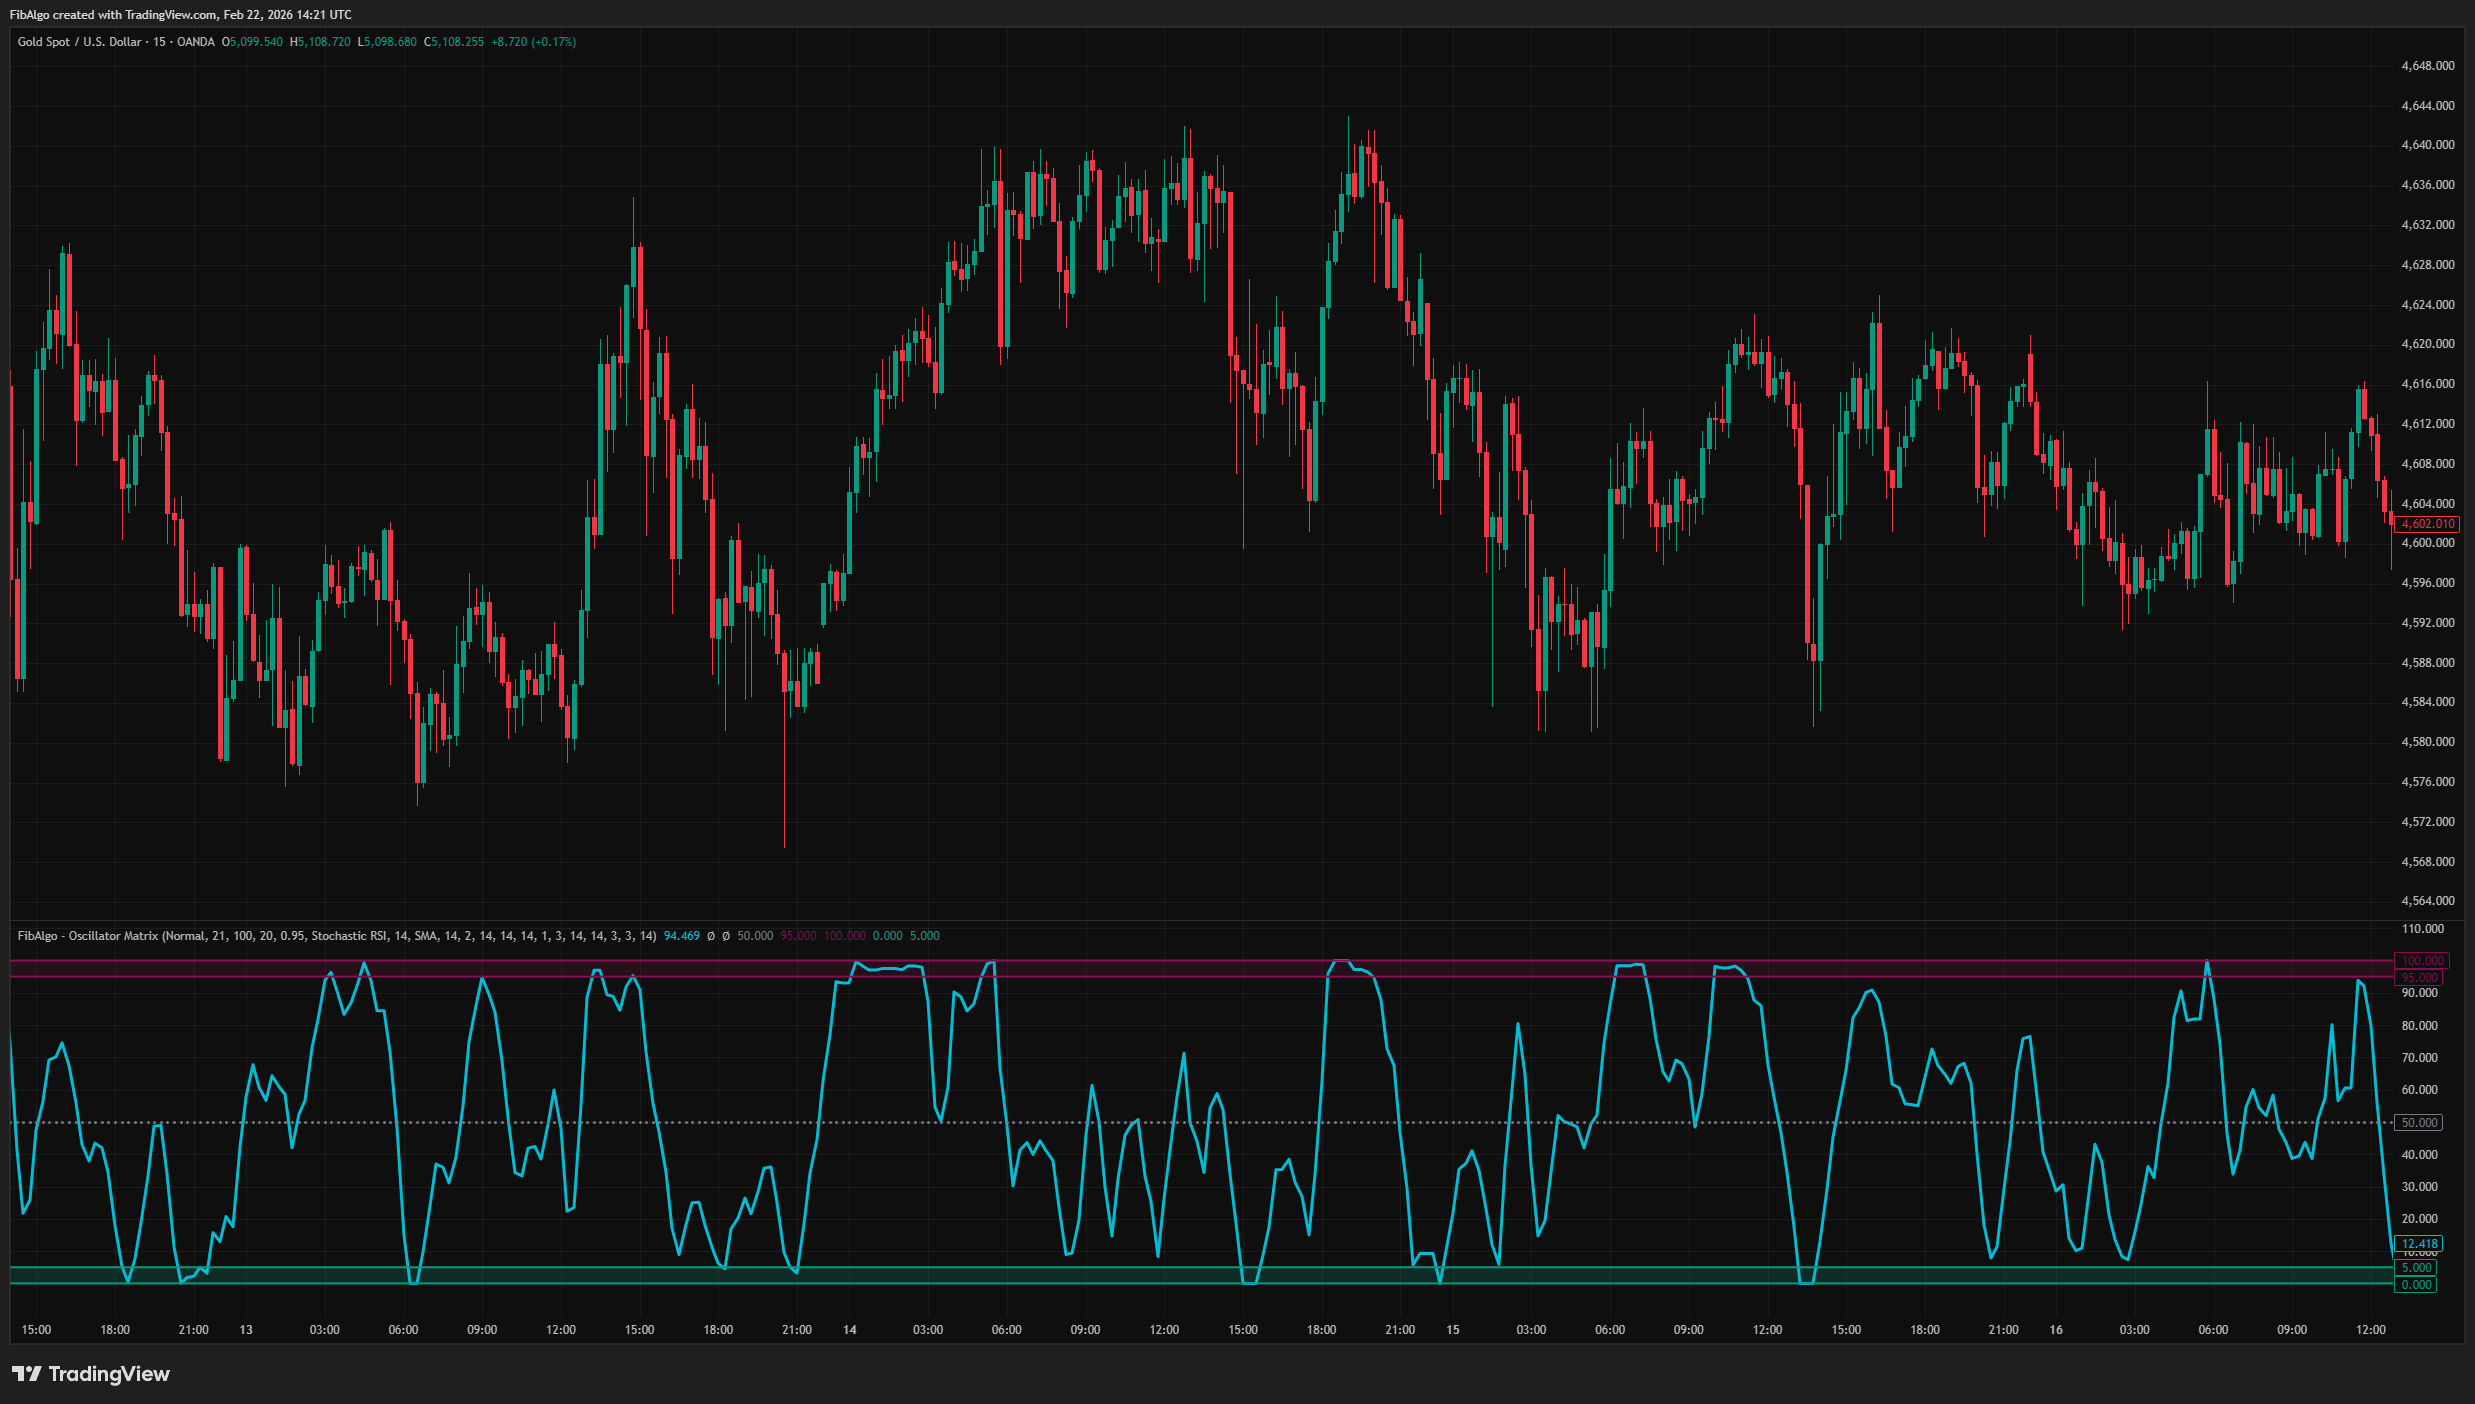Open the OANDA exchange label
This screenshot has width=2475, height=1404.
point(195,42)
